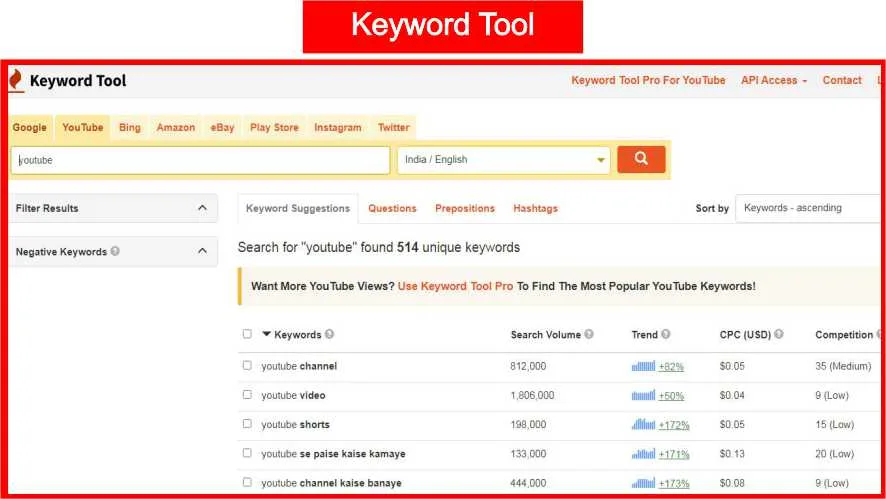Switch to the YouTube tab
The height and width of the screenshot is (499, 886).
(82, 127)
